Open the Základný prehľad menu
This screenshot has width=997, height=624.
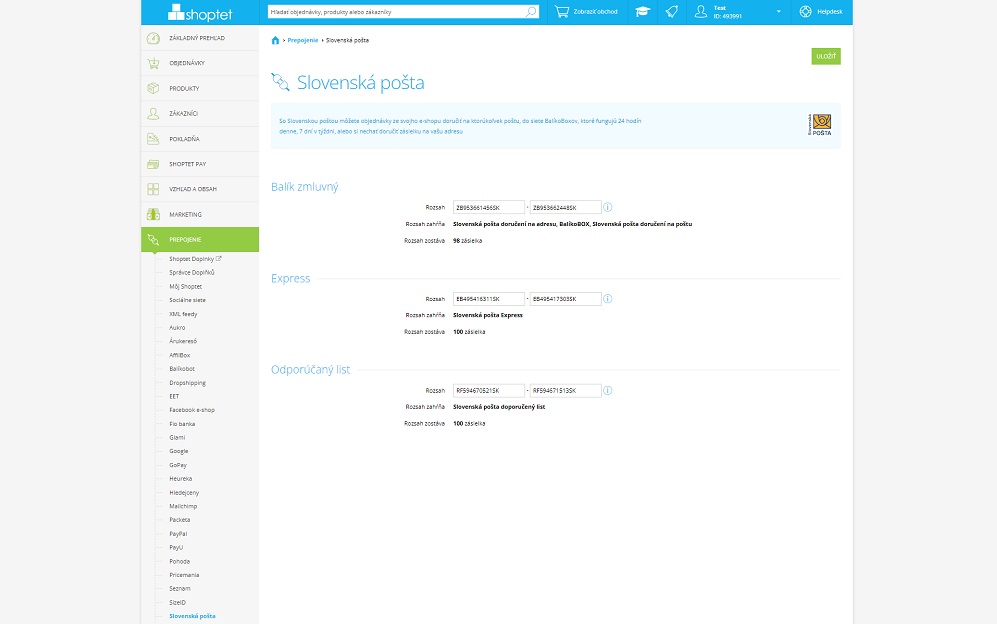200,38
